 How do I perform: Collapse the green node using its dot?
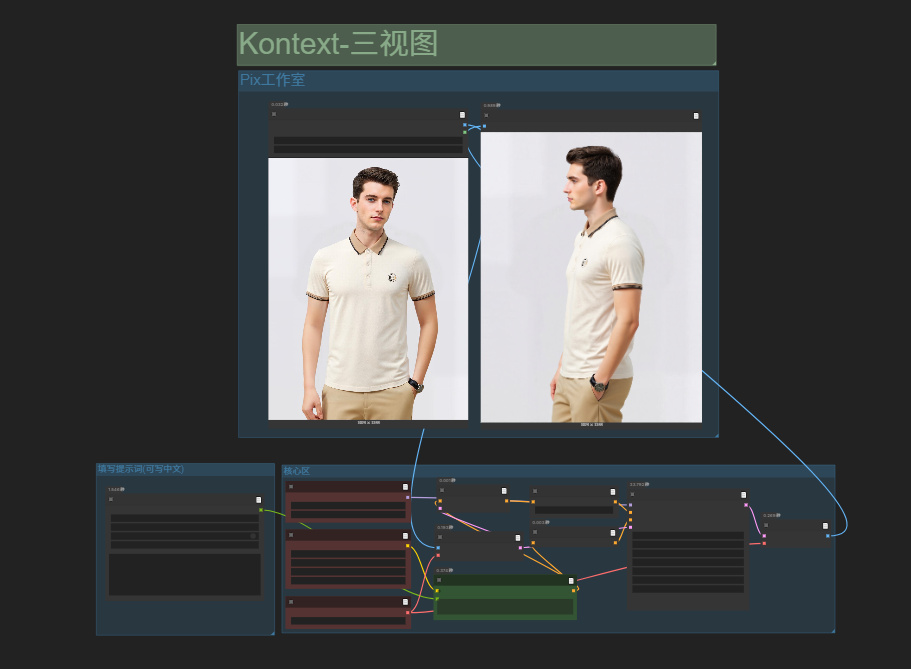439,580
